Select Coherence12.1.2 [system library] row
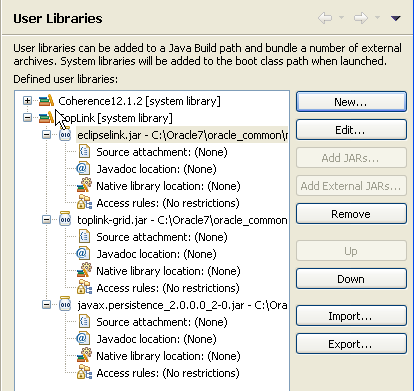This screenshot has height=391, width=414. click(139, 101)
